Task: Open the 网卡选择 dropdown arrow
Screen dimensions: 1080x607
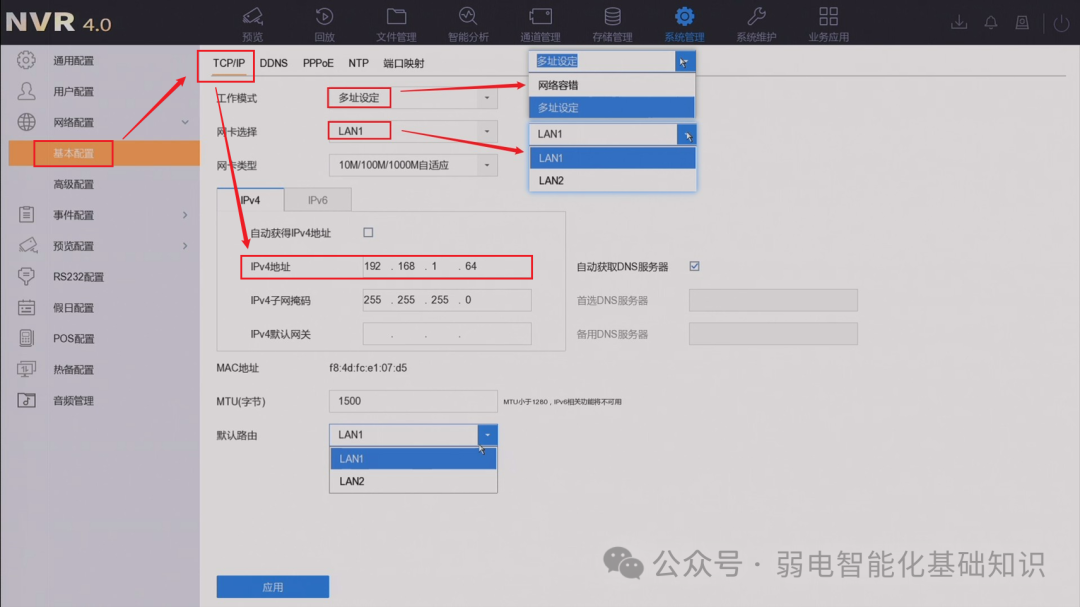Action: [x=487, y=131]
